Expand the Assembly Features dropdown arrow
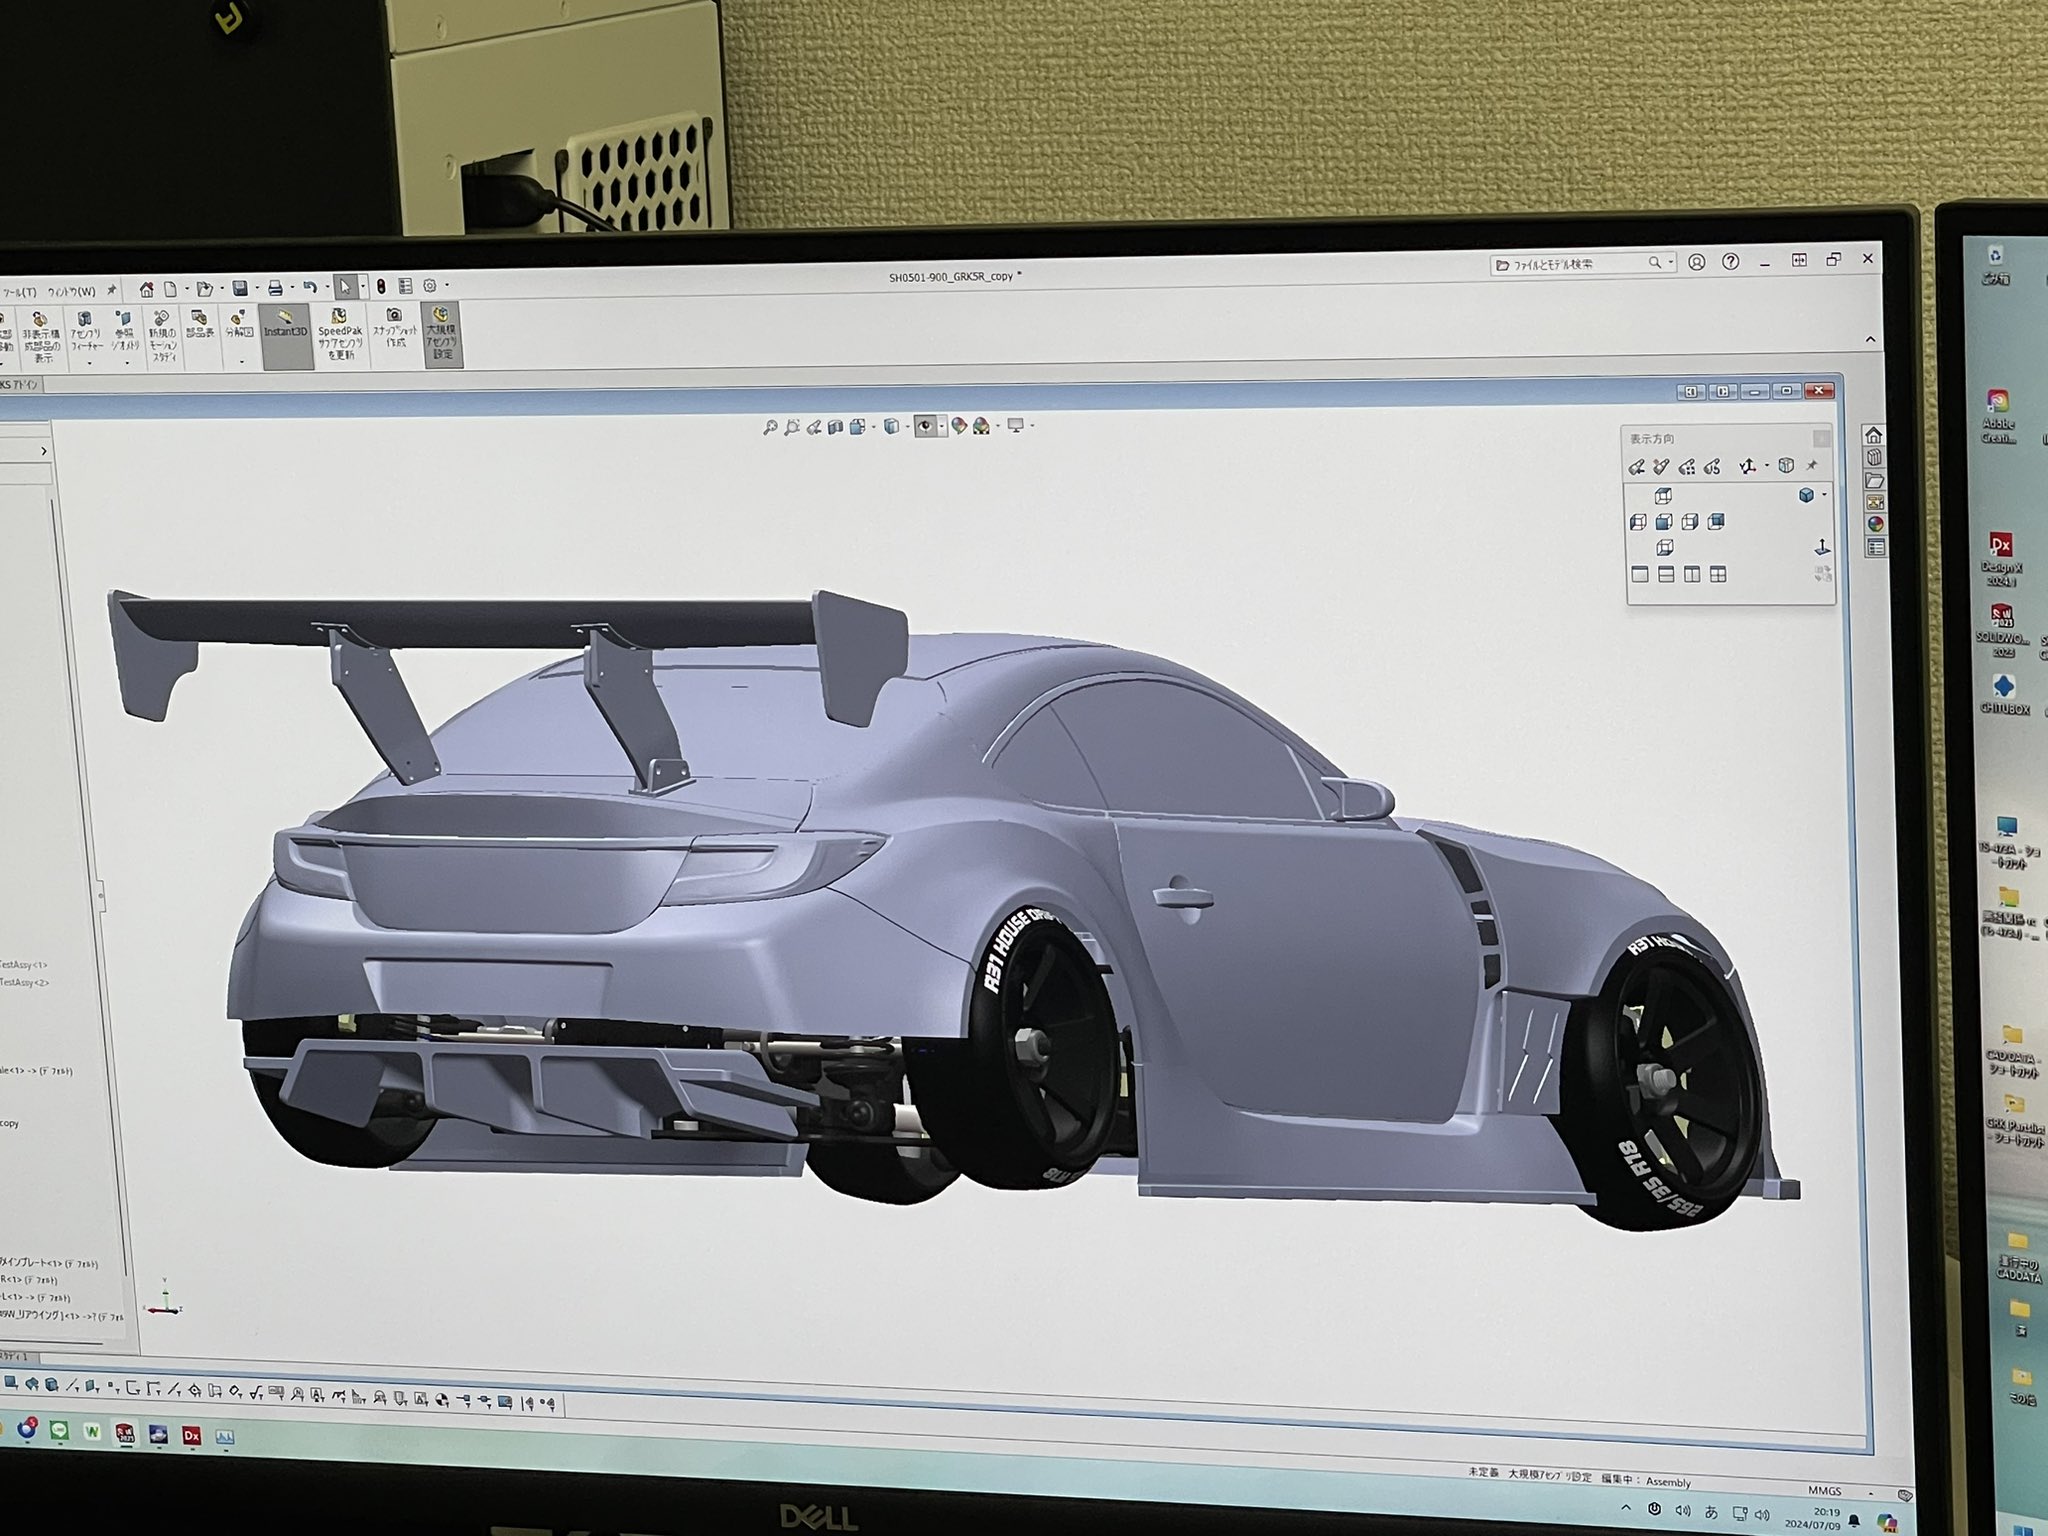The height and width of the screenshot is (1536, 2048). click(x=89, y=364)
